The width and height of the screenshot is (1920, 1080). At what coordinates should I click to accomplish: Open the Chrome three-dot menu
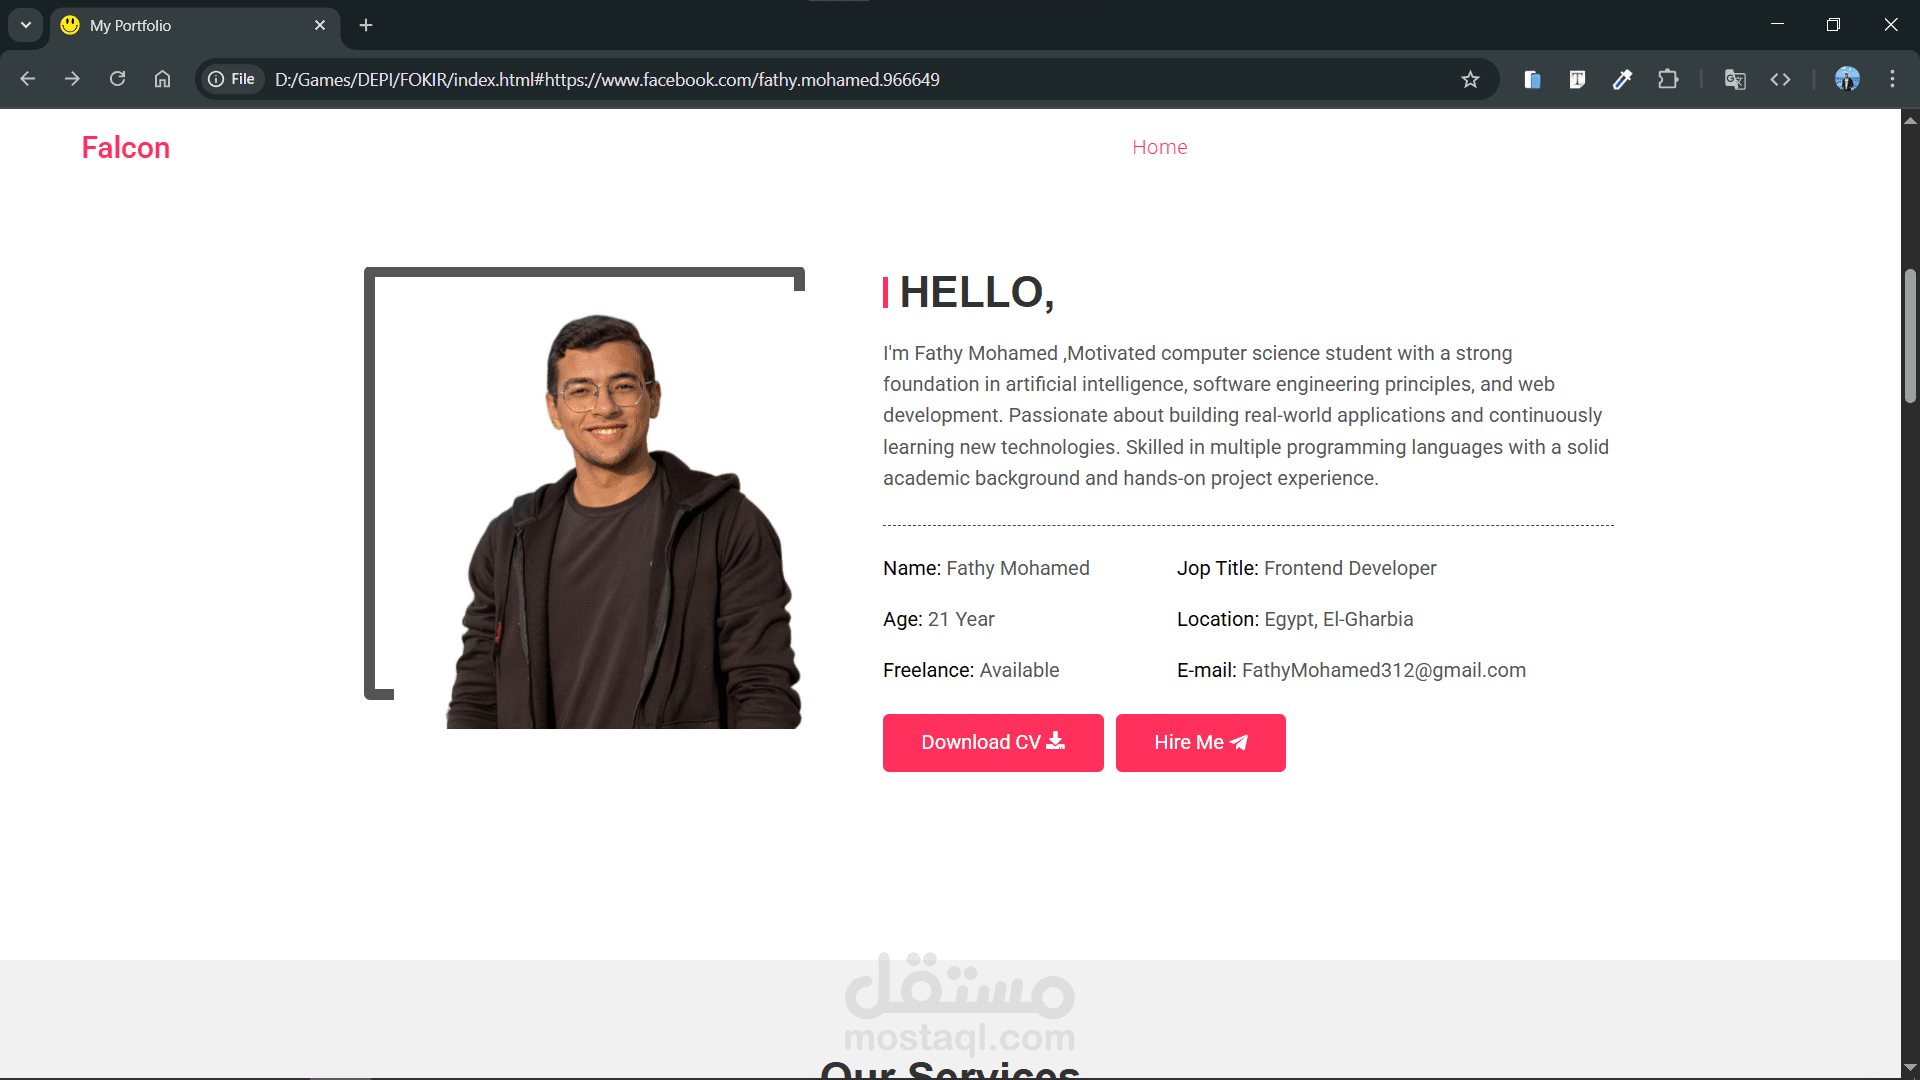click(x=1892, y=79)
